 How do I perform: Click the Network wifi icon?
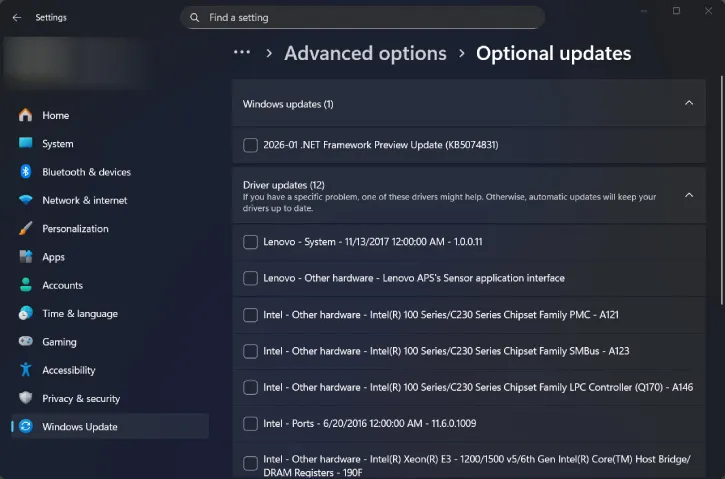click(26, 200)
